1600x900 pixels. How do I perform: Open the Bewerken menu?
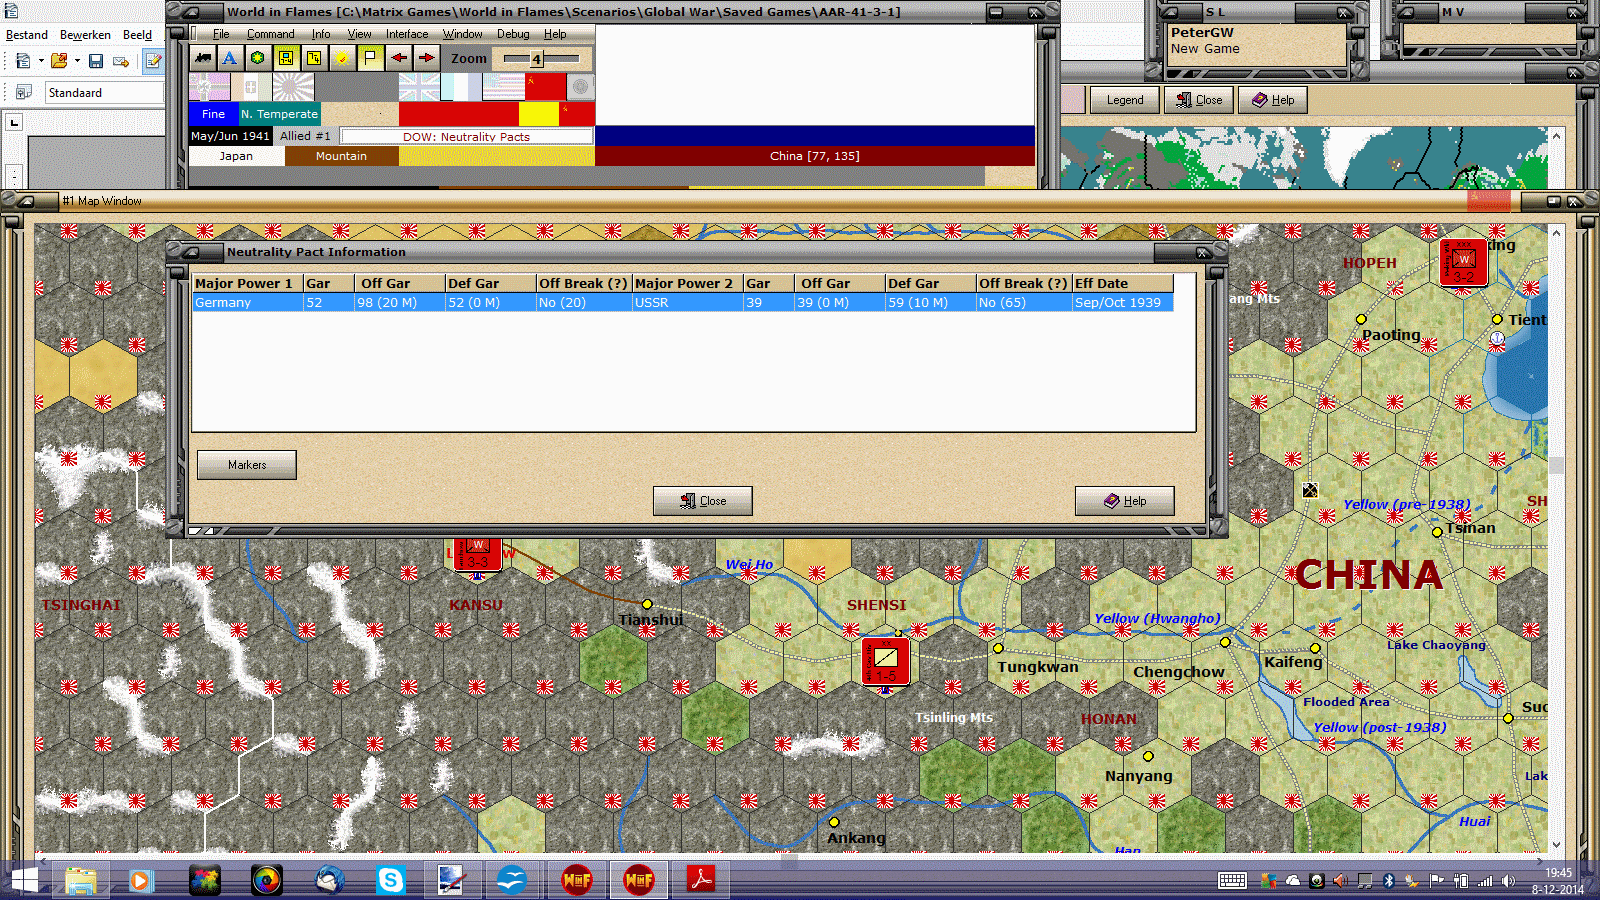tap(85, 35)
